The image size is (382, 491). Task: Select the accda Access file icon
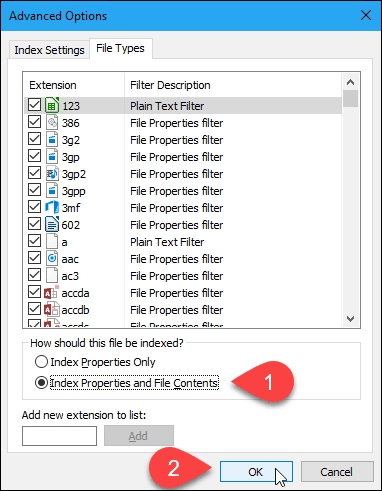point(52,293)
